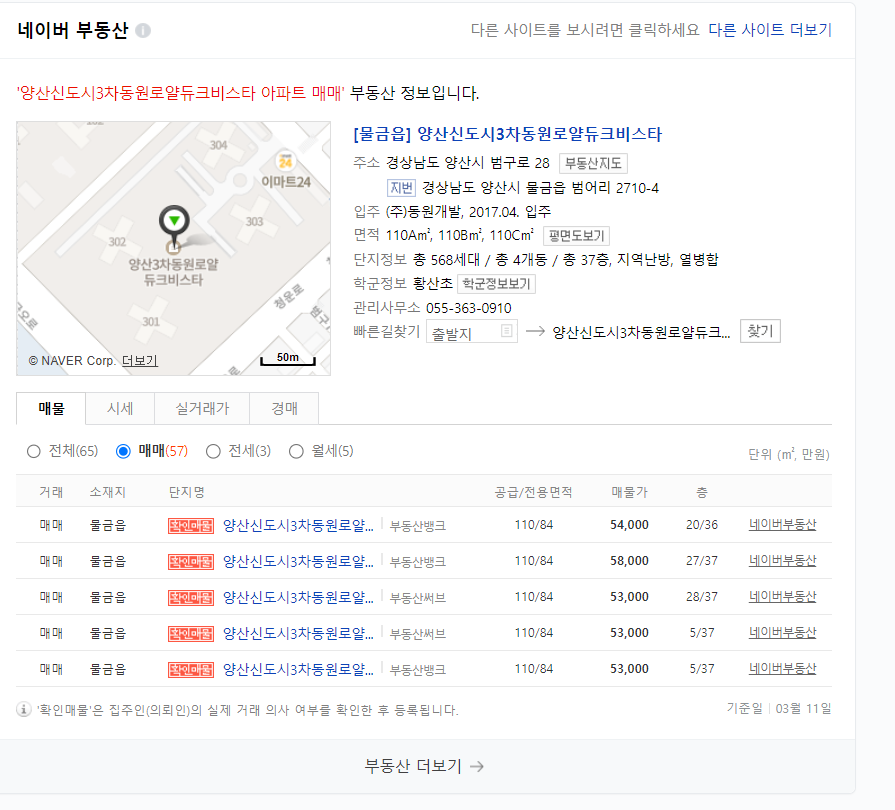Click the arrow icon next to 부동산 더보기
The width and height of the screenshot is (895, 810).
(x=477, y=767)
